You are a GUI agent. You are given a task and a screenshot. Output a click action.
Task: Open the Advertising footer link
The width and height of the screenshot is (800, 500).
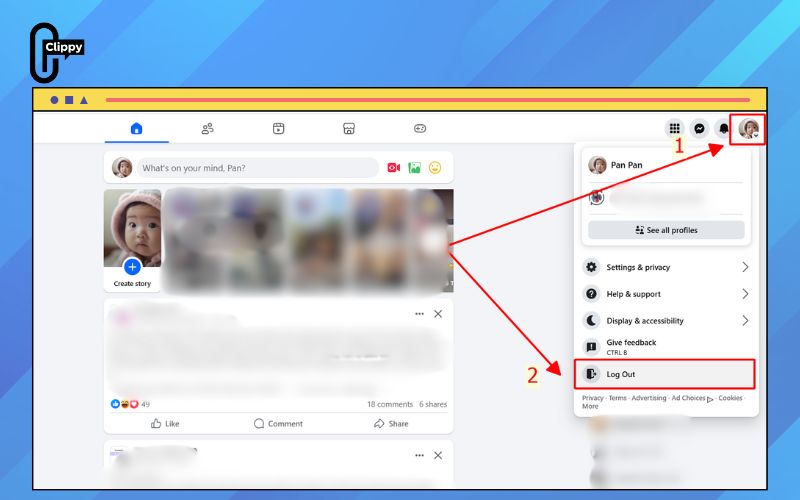point(649,398)
